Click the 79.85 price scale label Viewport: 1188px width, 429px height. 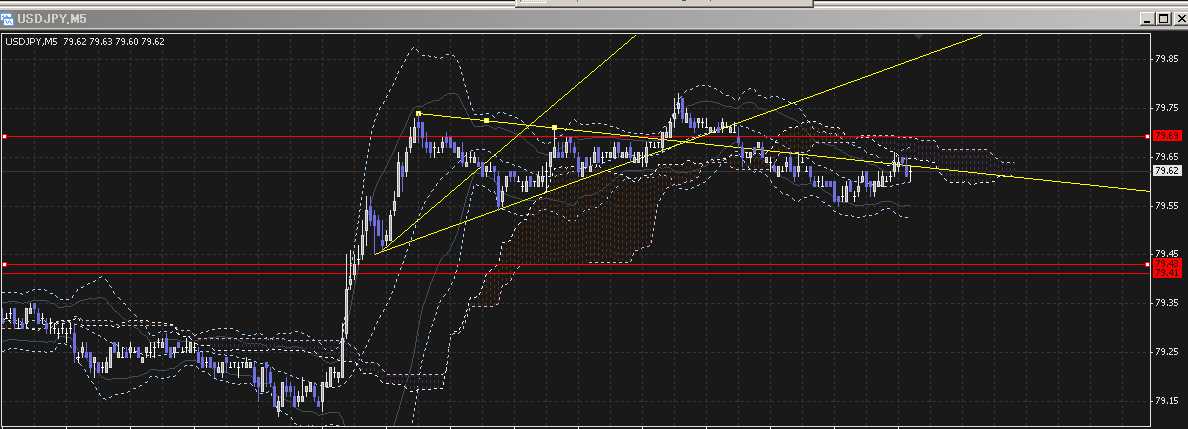pyautogui.click(x=1164, y=59)
